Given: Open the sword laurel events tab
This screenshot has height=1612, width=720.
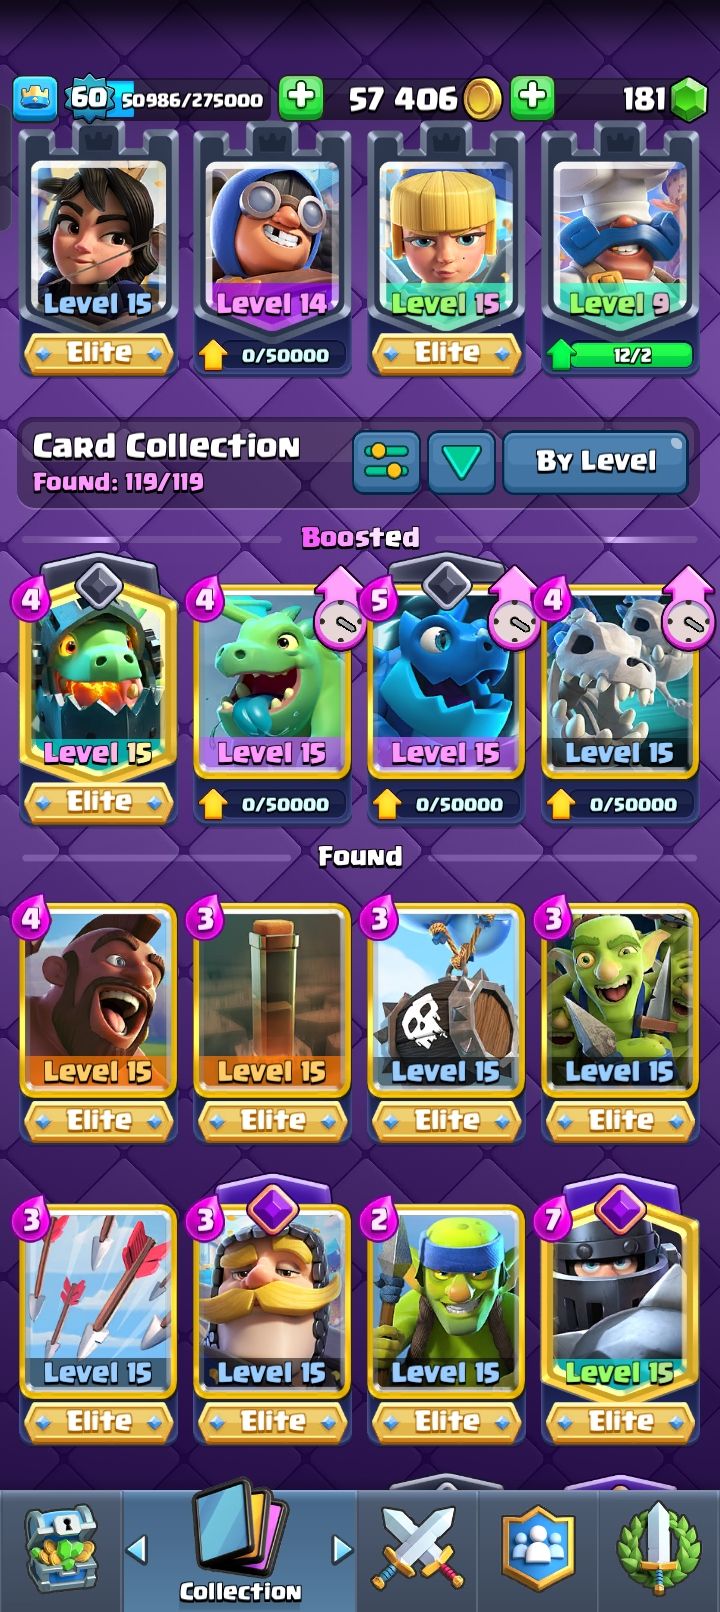Looking at the screenshot, I should [658, 1549].
